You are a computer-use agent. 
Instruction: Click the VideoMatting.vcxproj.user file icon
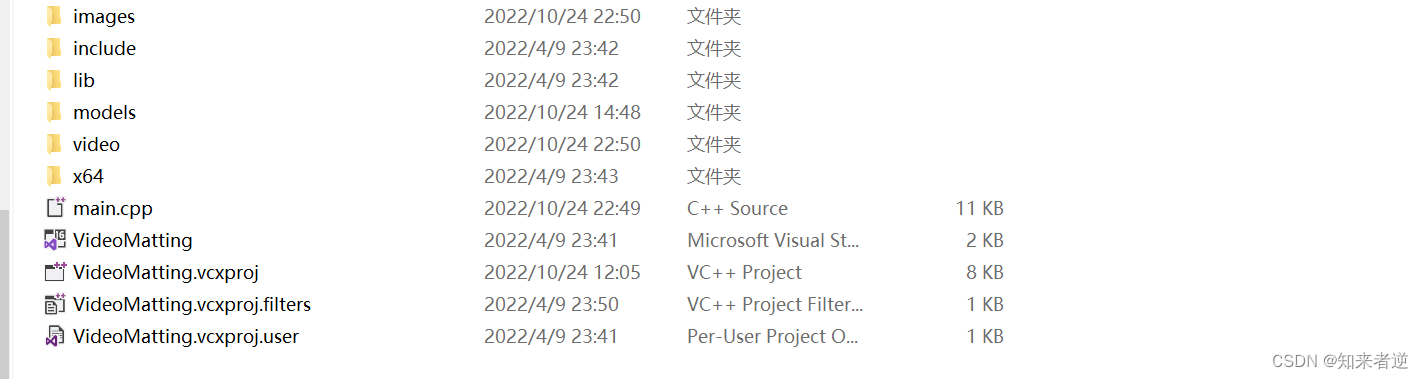(55, 336)
